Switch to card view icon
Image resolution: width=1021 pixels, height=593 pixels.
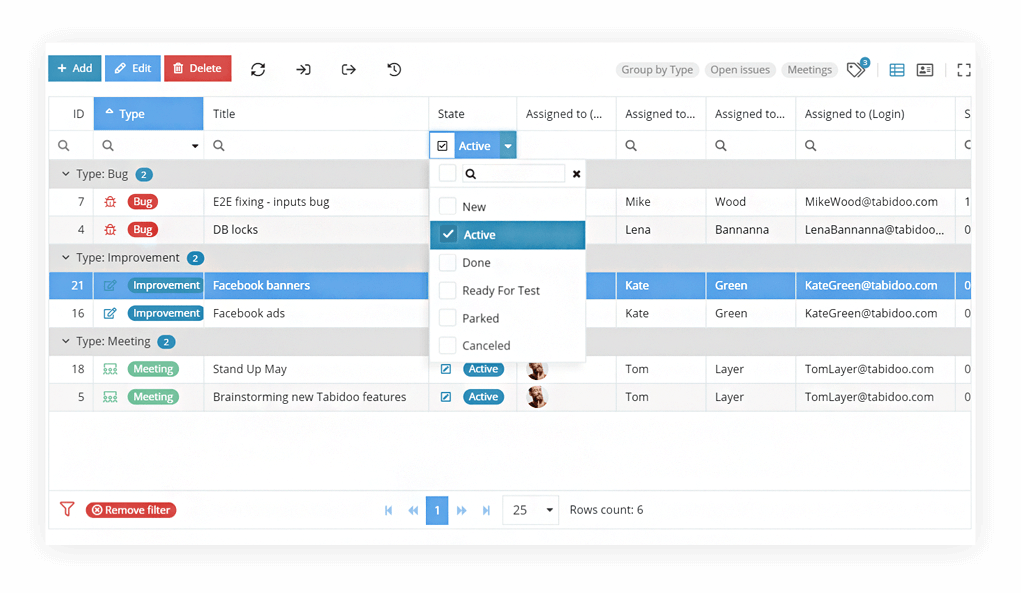925,70
